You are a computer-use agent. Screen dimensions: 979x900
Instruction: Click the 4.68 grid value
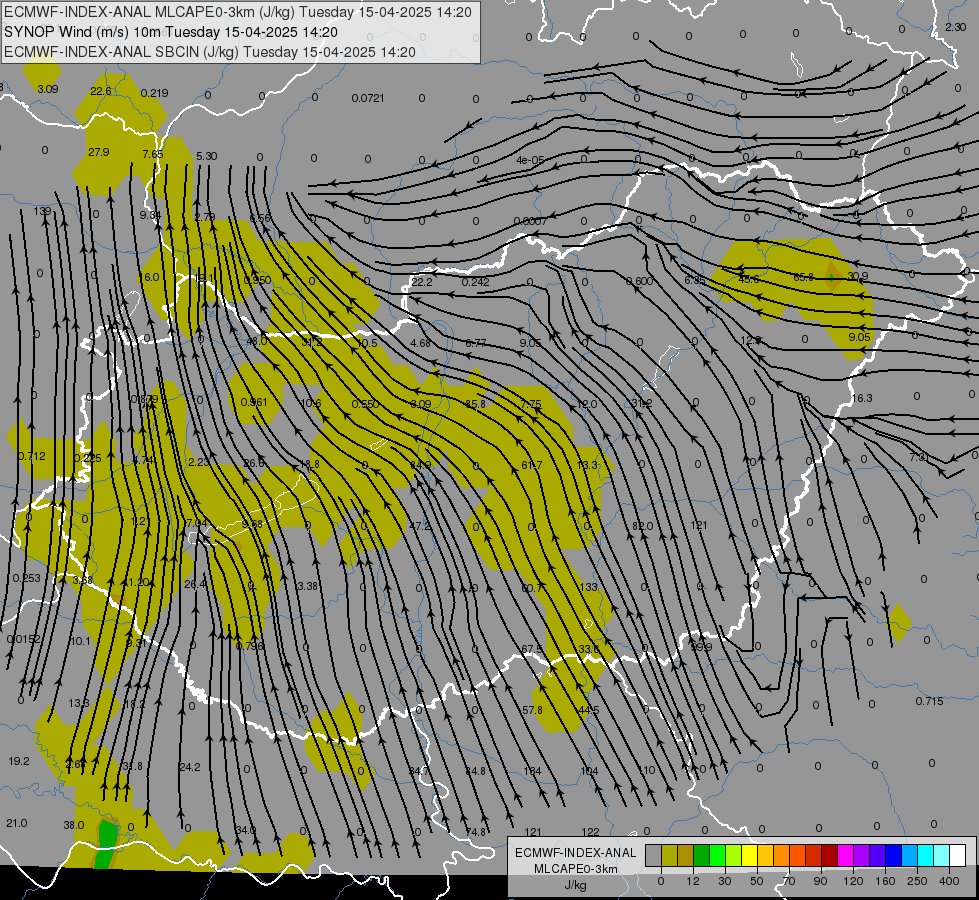pos(420,343)
